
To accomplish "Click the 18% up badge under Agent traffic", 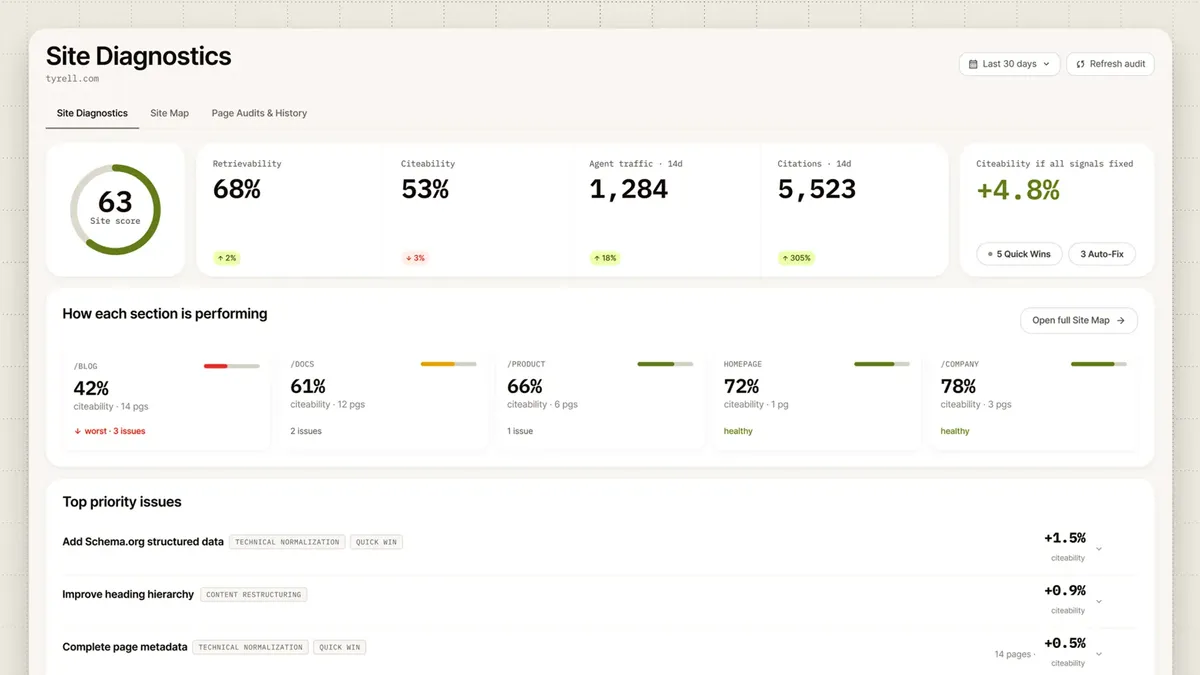I will (x=604, y=258).
